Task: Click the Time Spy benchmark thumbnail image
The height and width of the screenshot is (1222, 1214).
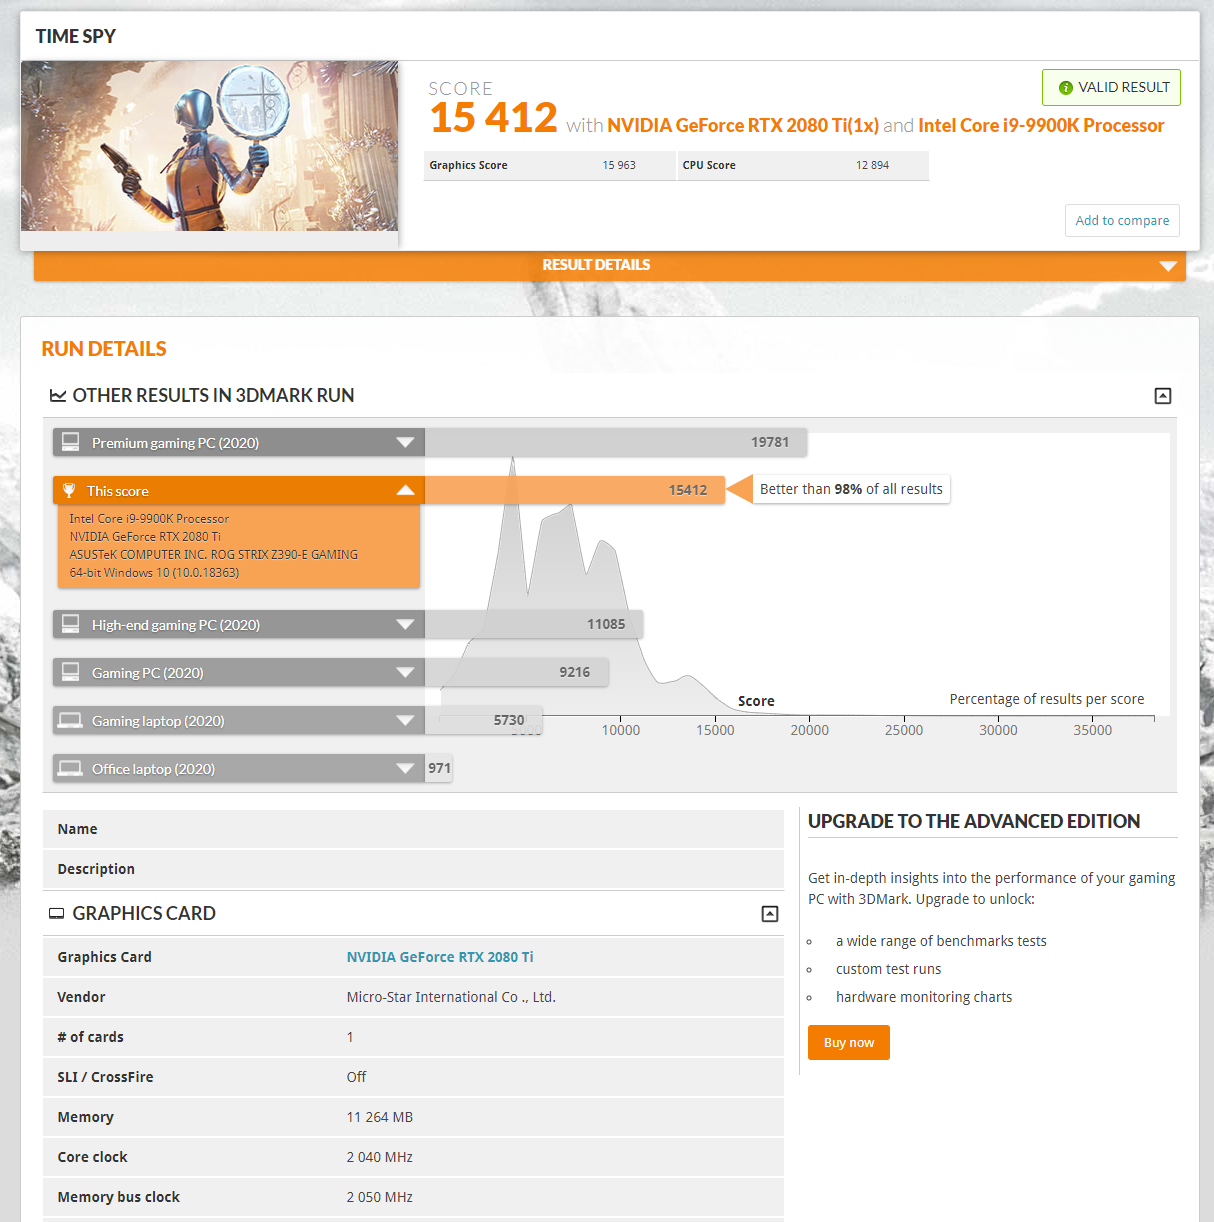Action: tap(209, 146)
